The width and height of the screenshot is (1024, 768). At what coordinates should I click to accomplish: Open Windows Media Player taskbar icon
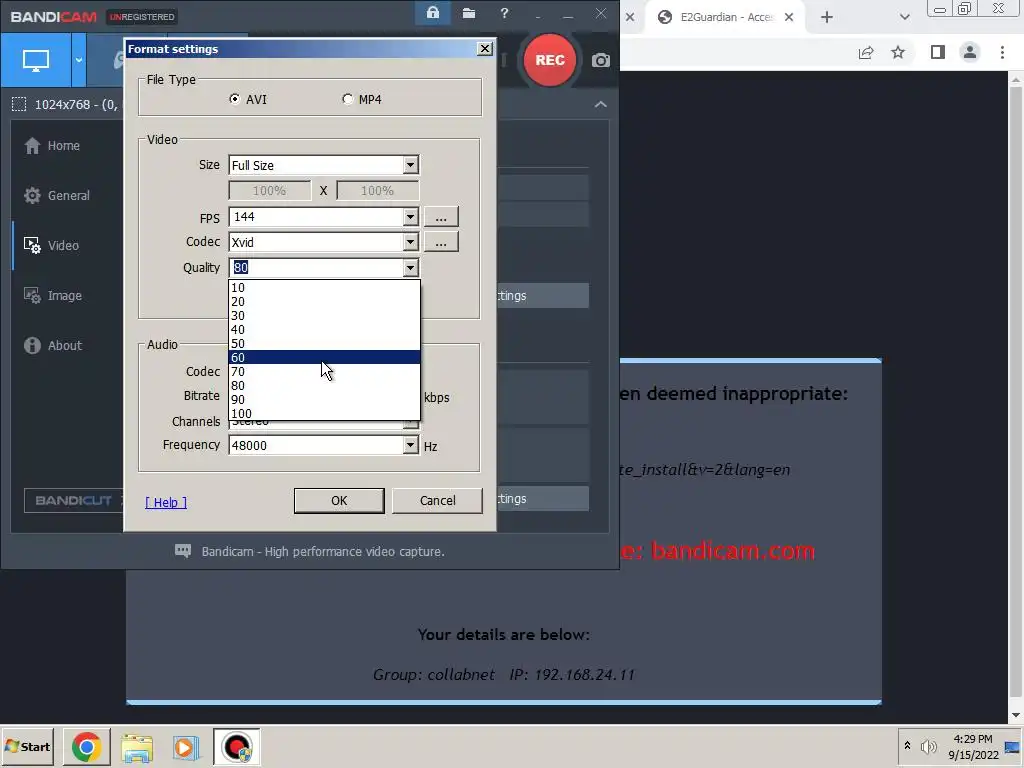click(185, 747)
